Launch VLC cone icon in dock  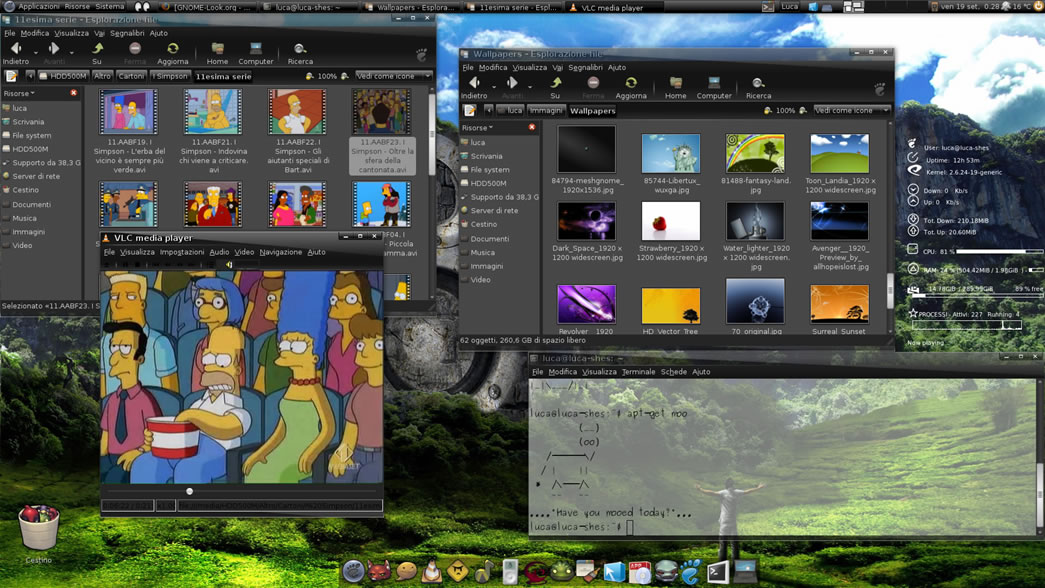click(x=432, y=571)
